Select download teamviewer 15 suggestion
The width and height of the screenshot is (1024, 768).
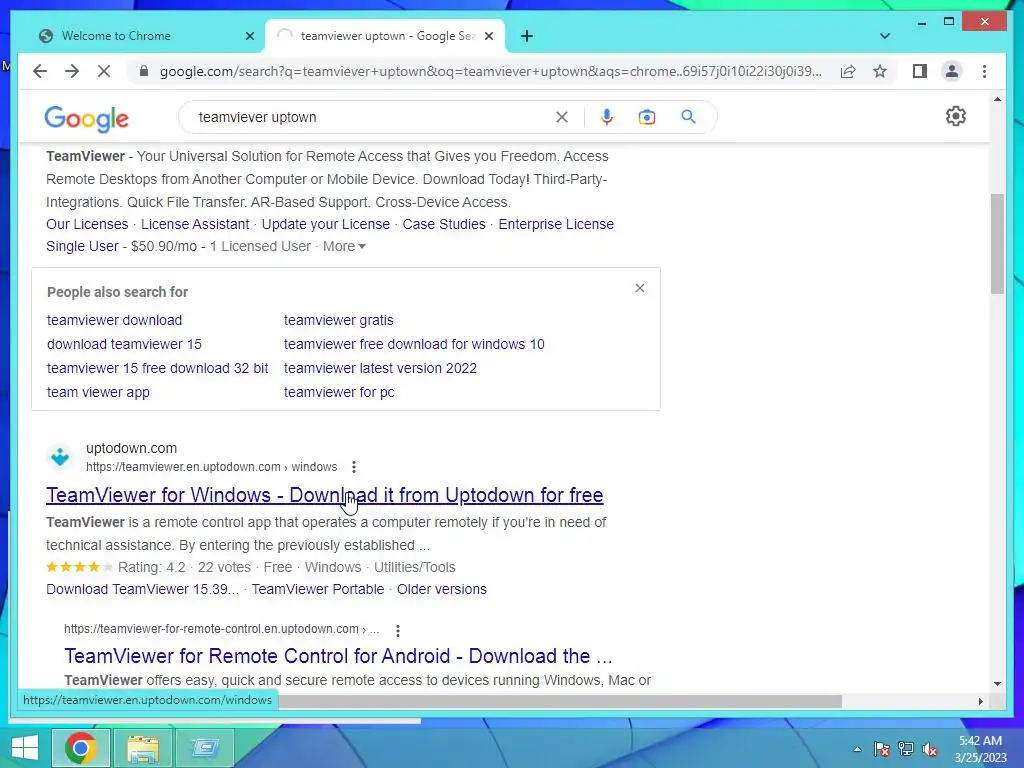click(124, 344)
